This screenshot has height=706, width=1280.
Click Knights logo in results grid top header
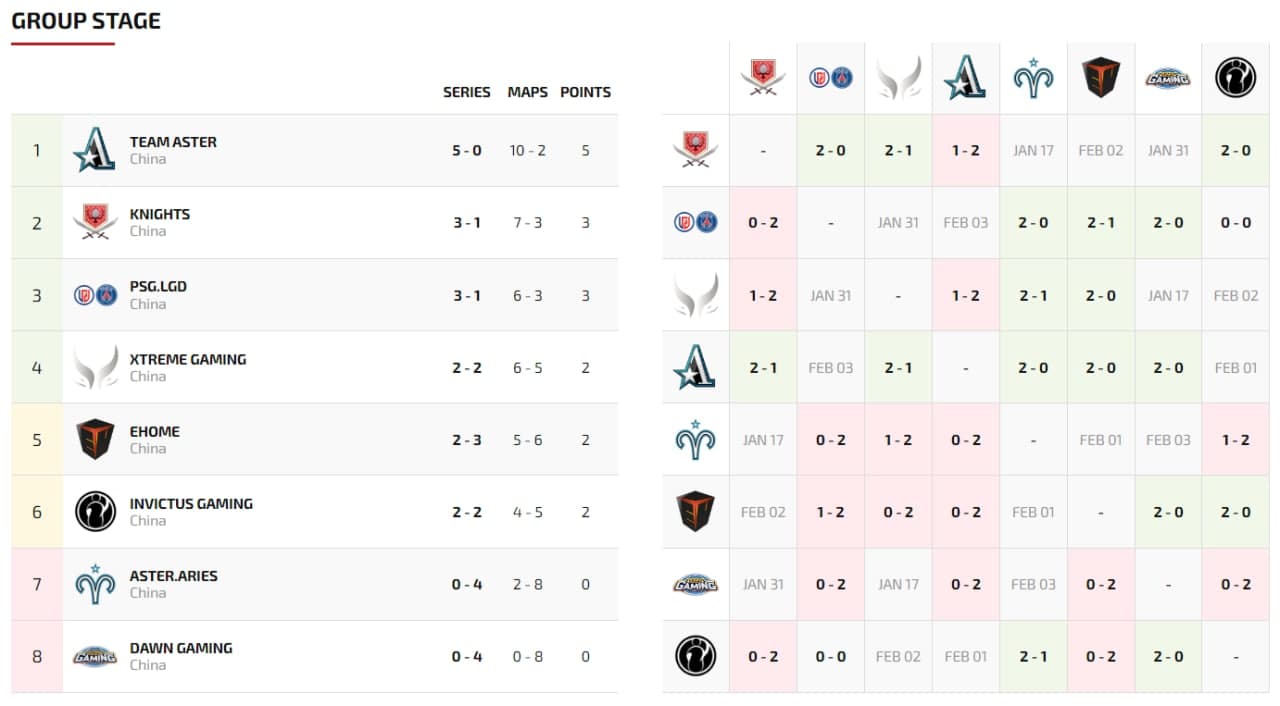763,78
